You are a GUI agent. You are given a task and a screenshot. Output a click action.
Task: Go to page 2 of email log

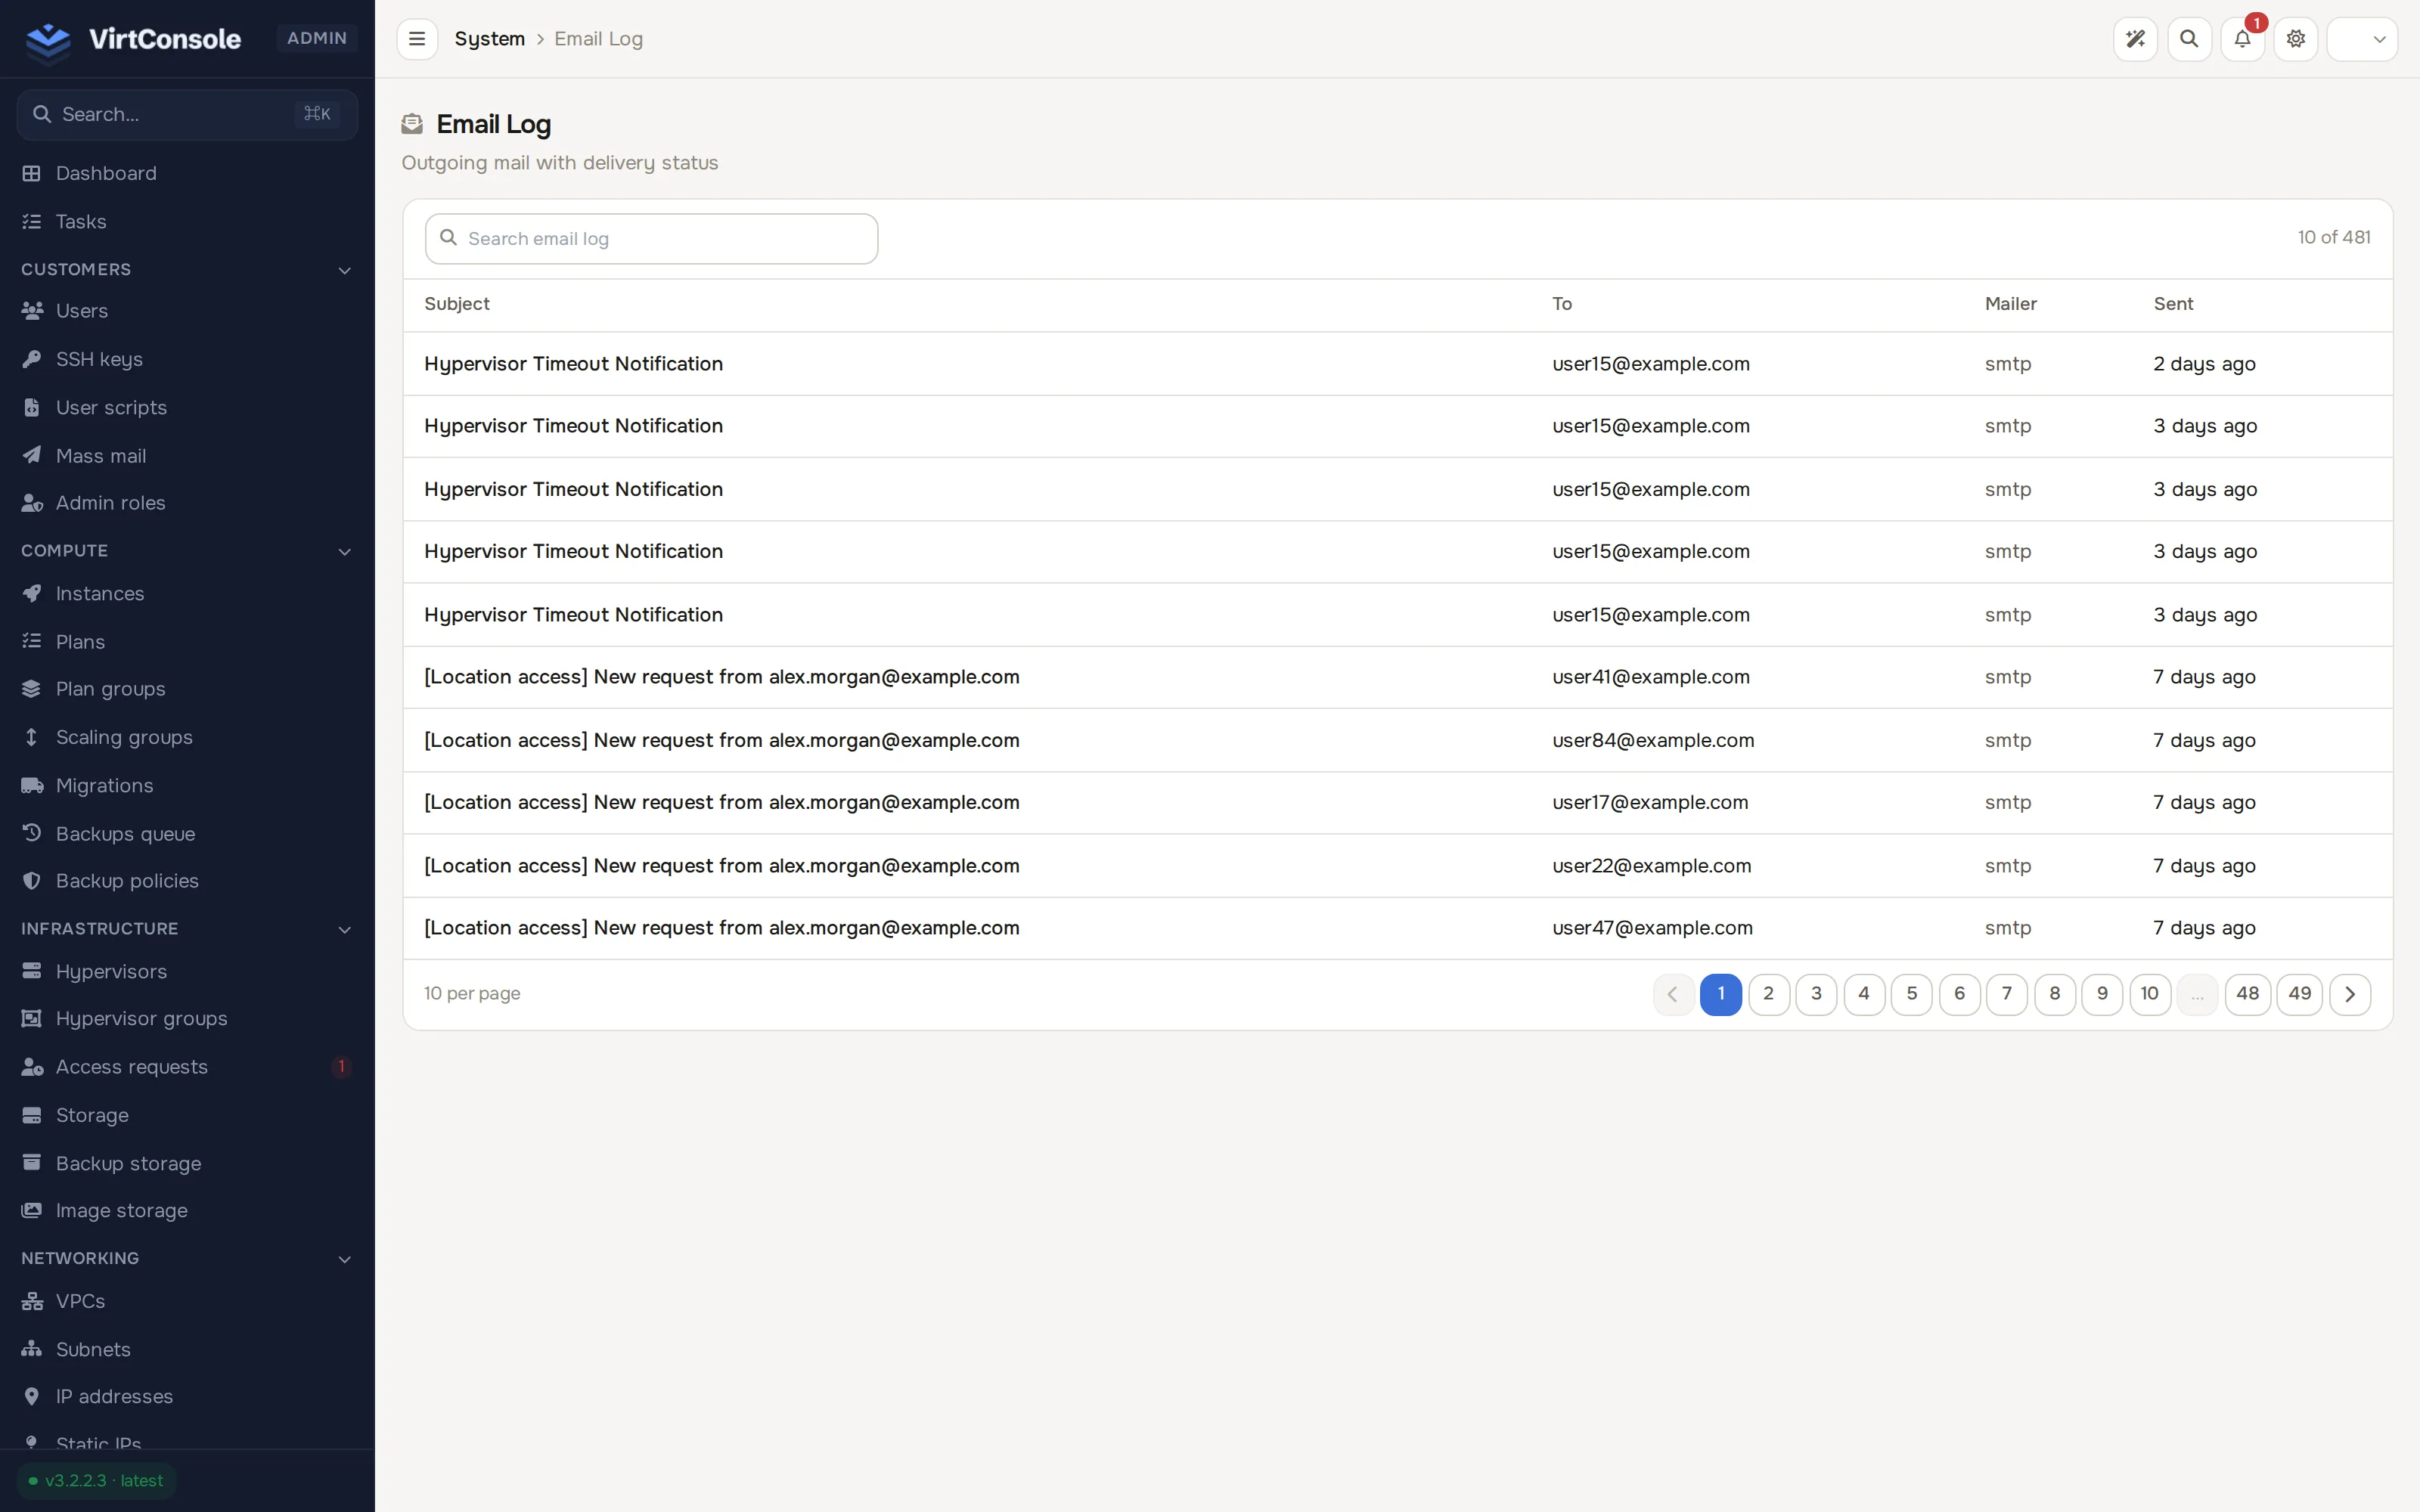point(1768,994)
